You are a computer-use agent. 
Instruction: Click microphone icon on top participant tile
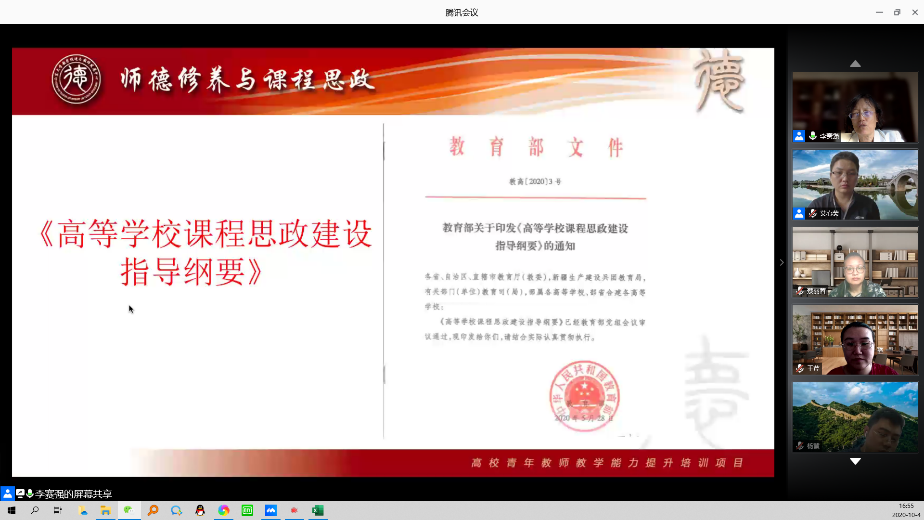pos(812,136)
